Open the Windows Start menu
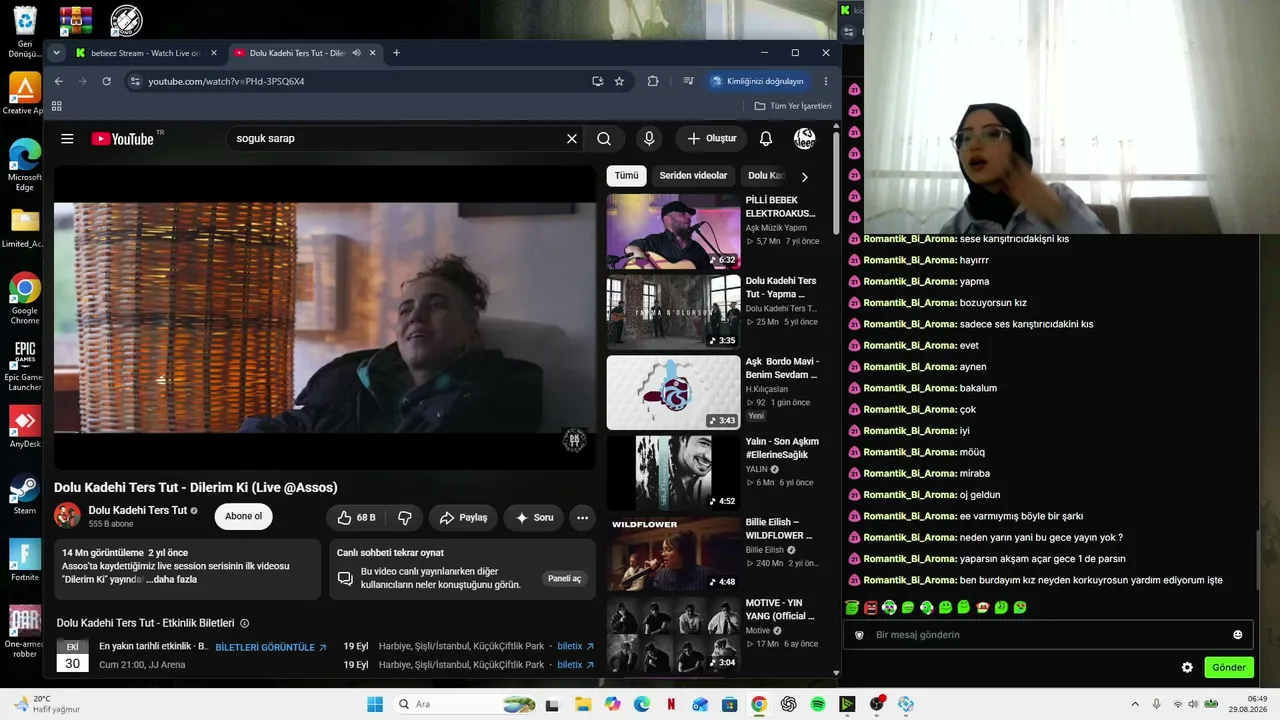The width and height of the screenshot is (1280, 720). click(x=375, y=704)
